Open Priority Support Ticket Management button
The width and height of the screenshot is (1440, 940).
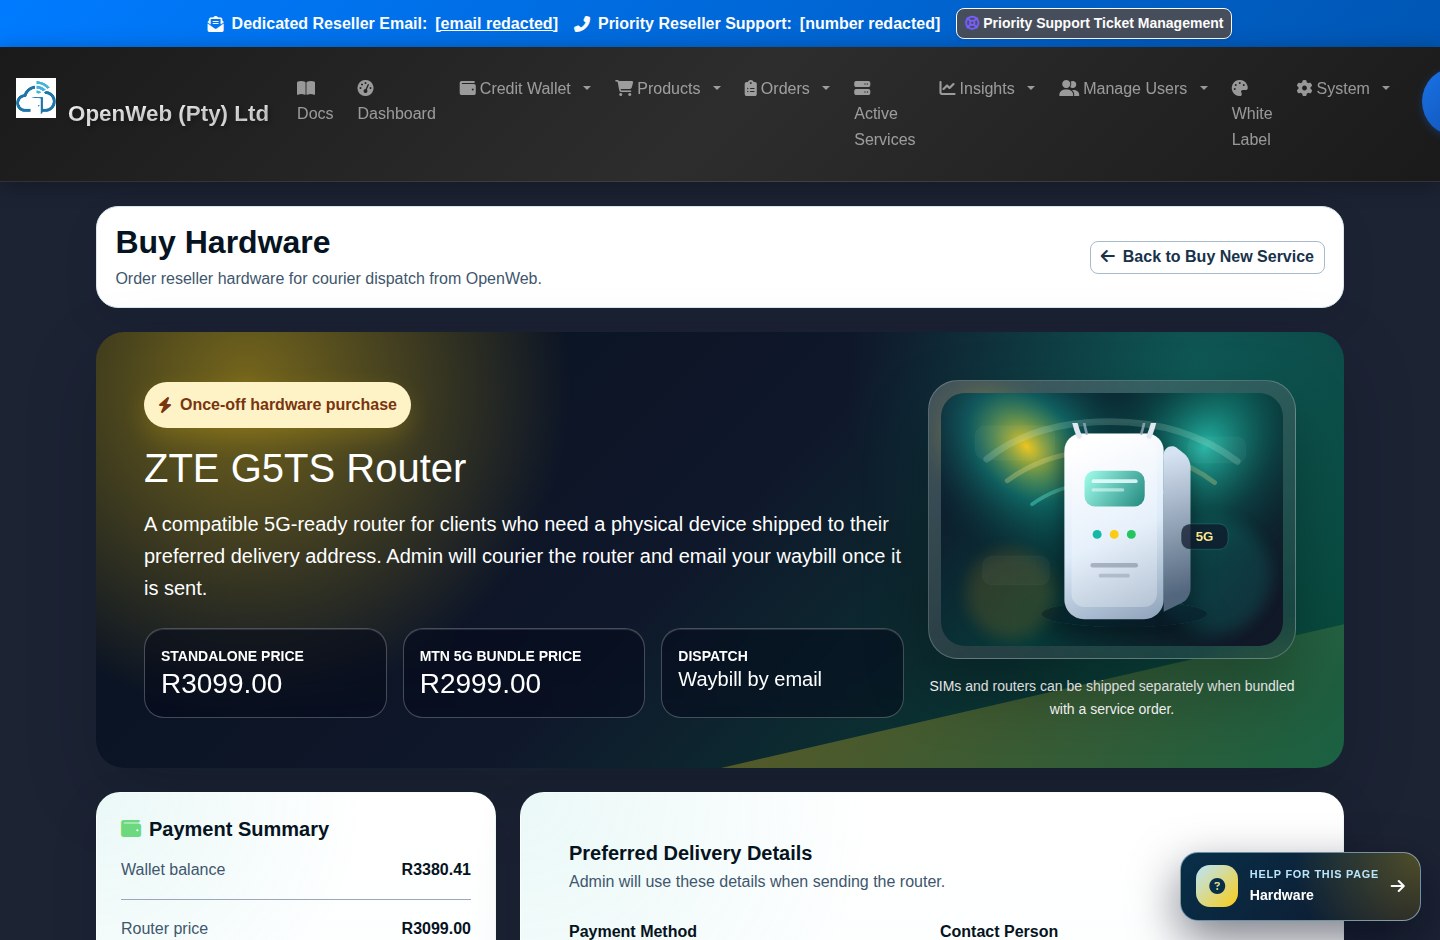[x=1094, y=23]
